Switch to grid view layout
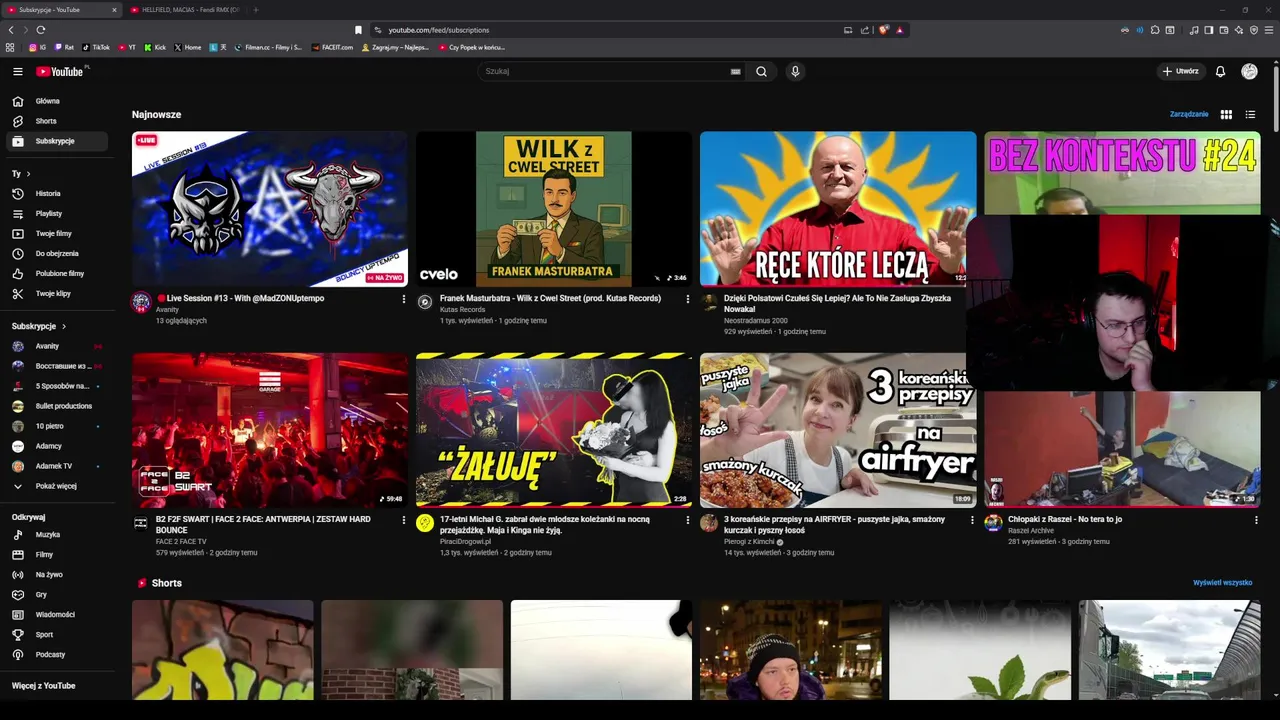Image resolution: width=1280 pixels, height=720 pixels. pos(1226,114)
